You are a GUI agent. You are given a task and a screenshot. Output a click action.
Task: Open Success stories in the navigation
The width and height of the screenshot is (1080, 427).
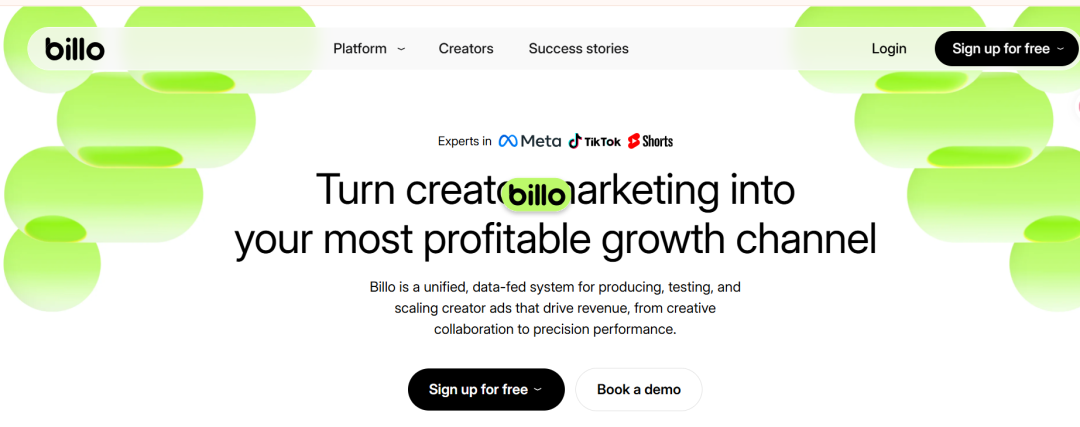pyautogui.click(x=578, y=48)
